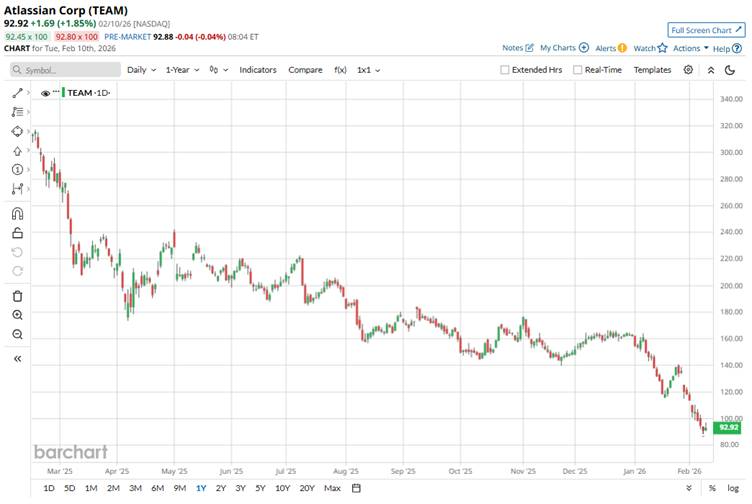This screenshot has height=504, width=752.
Task: Select the 6M range
Action: [x=157, y=488]
